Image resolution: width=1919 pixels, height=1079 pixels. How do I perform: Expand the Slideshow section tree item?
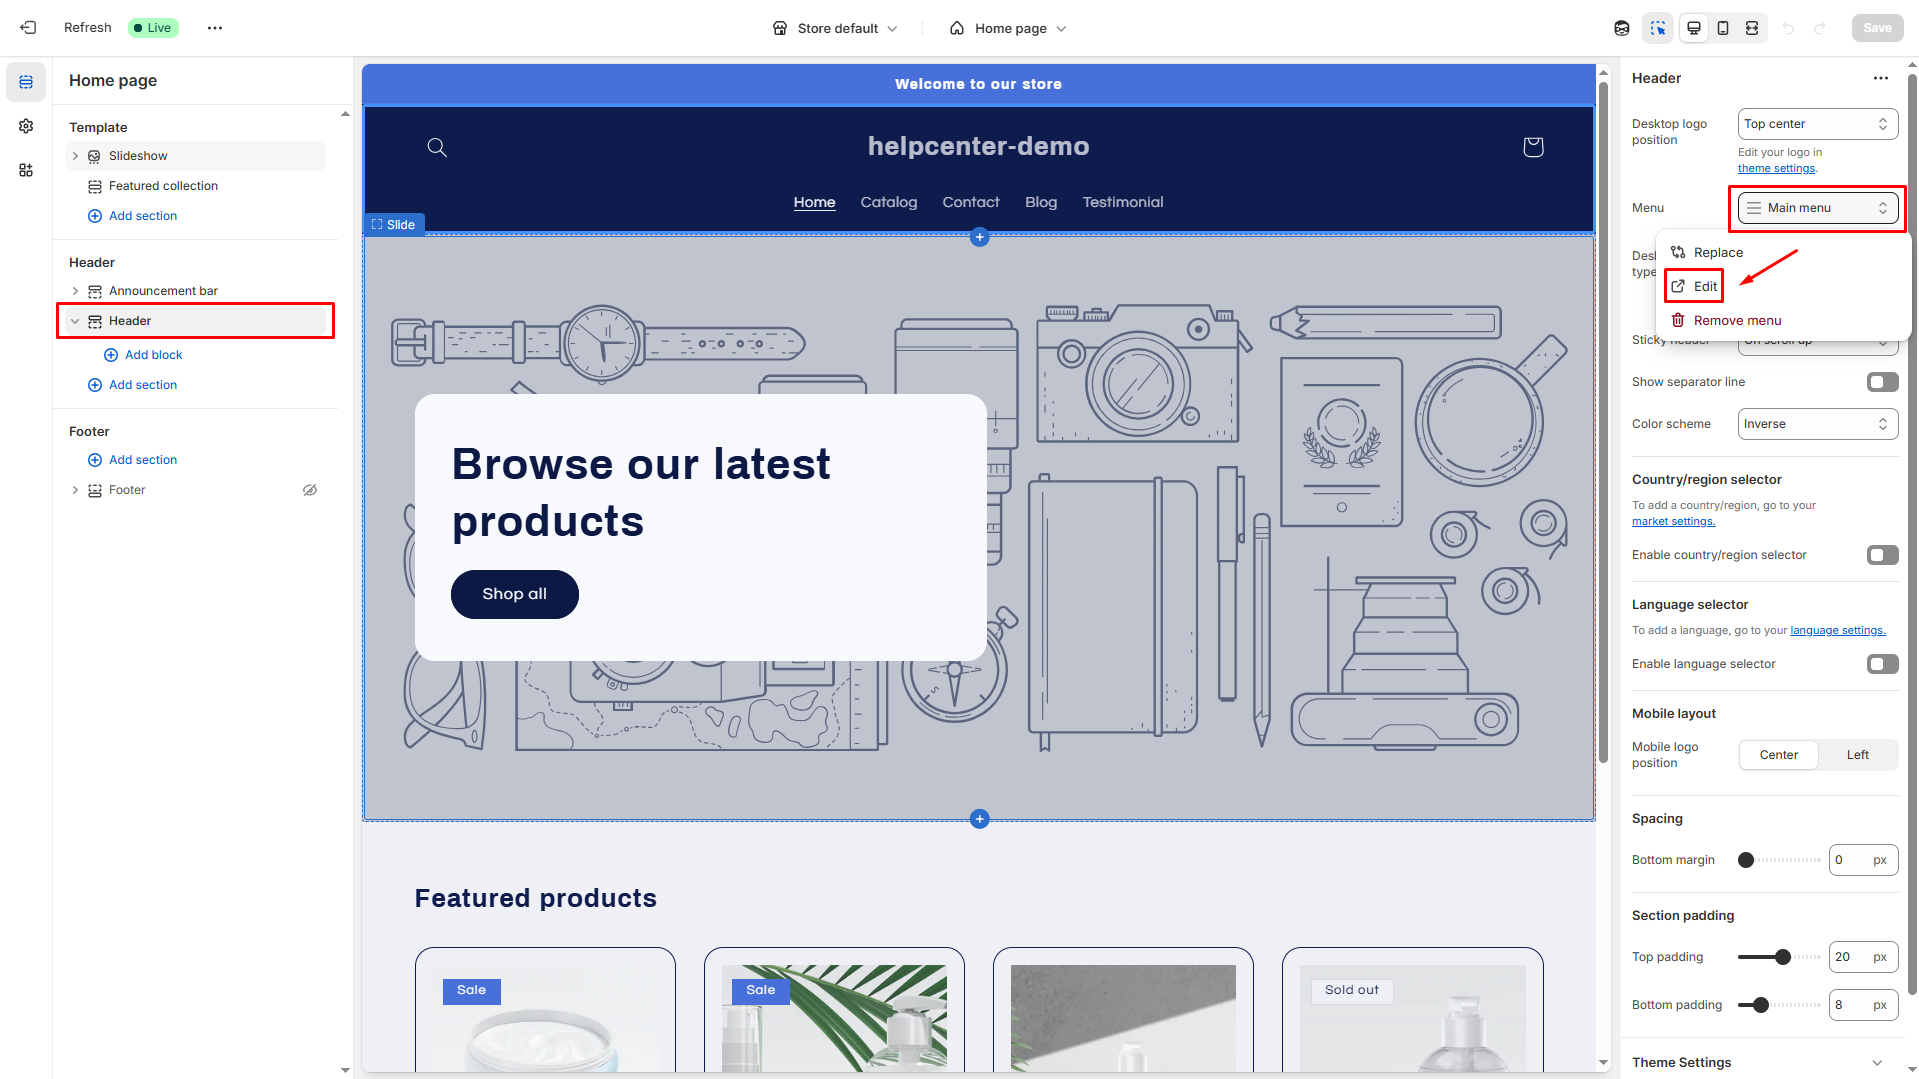pyautogui.click(x=75, y=156)
